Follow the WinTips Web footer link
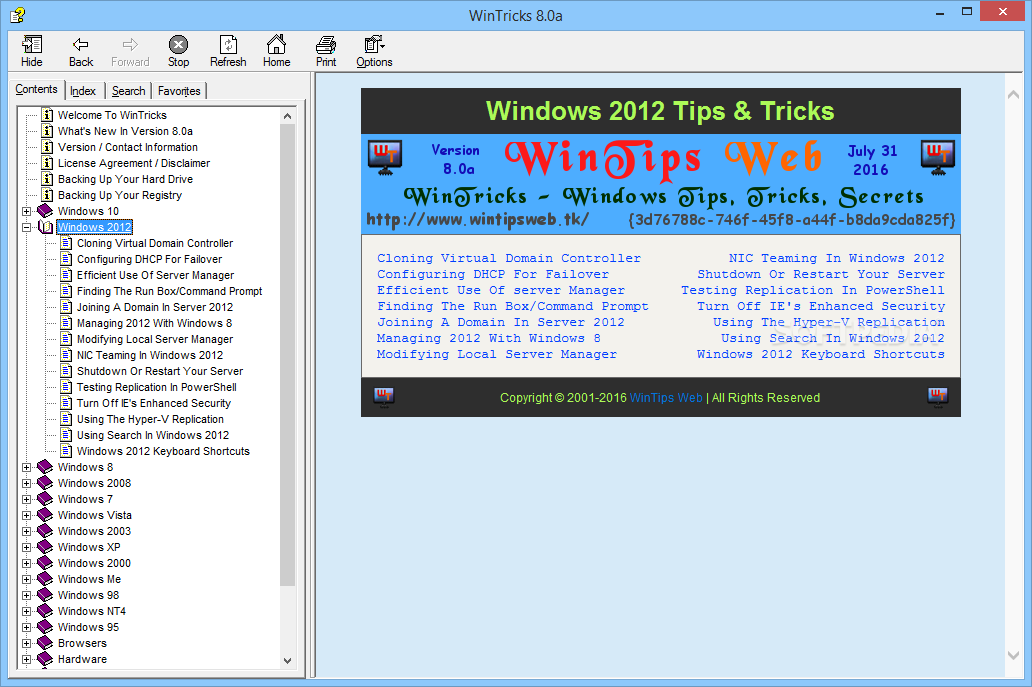1032x687 pixels. click(666, 397)
